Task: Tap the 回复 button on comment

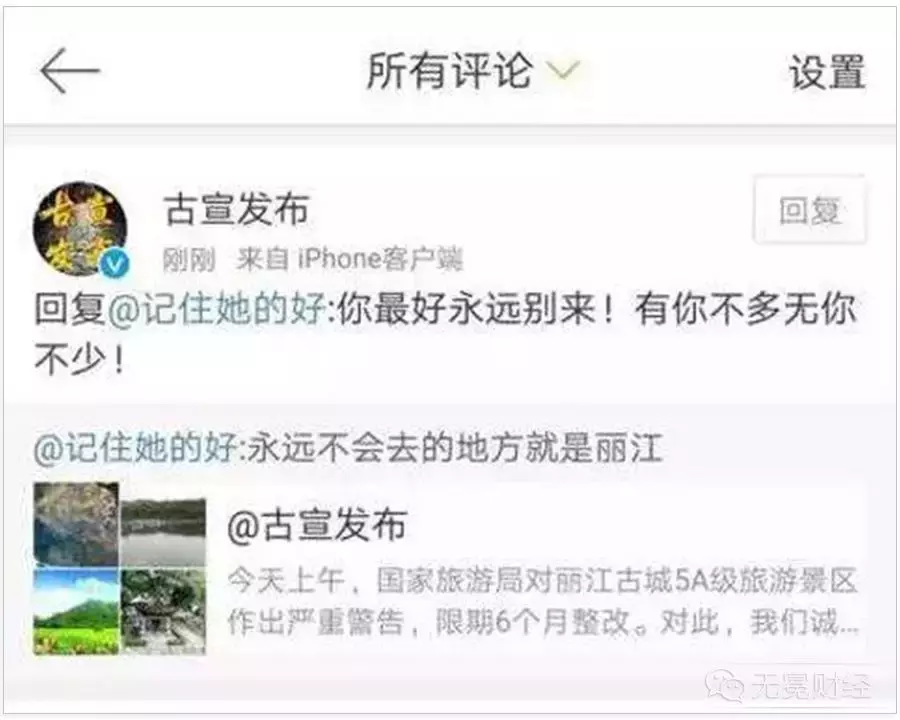Action: [x=809, y=210]
